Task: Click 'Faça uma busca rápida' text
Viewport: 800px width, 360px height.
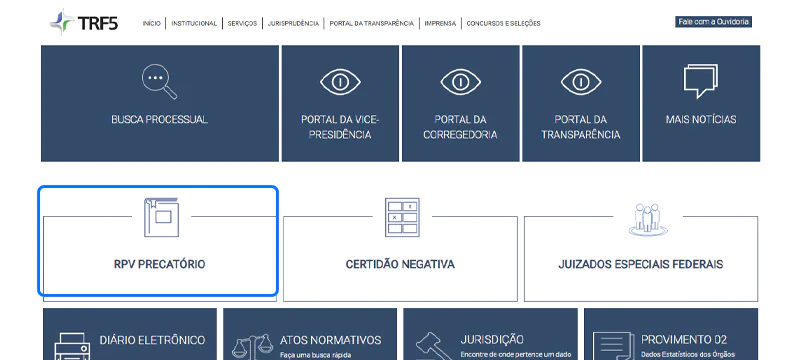Action: tap(316, 355)
